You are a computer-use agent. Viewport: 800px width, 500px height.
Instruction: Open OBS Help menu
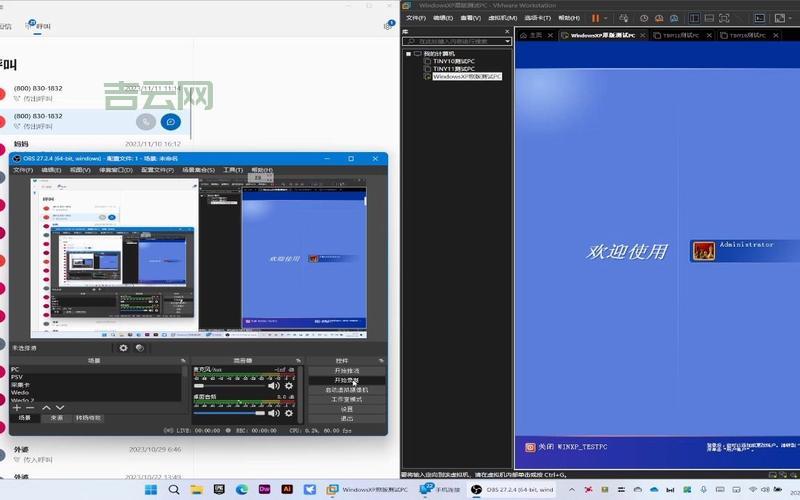coord(262,170)
